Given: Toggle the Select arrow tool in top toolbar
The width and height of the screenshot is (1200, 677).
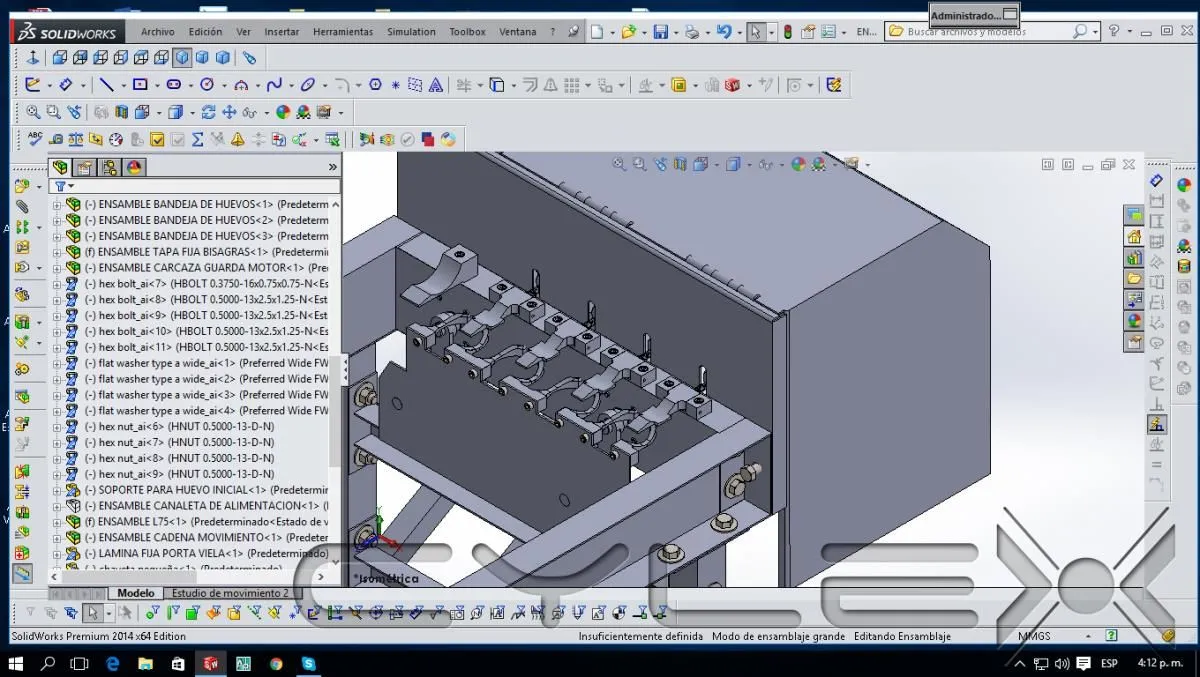Looking at the screenshot, I should pyautogui.click(x=755, y=32).
